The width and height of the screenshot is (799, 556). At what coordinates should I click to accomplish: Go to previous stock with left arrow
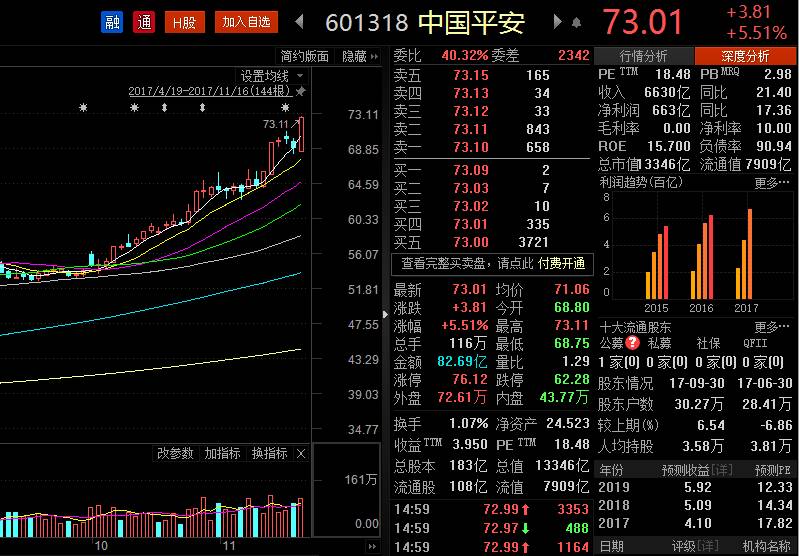[300, 22]
